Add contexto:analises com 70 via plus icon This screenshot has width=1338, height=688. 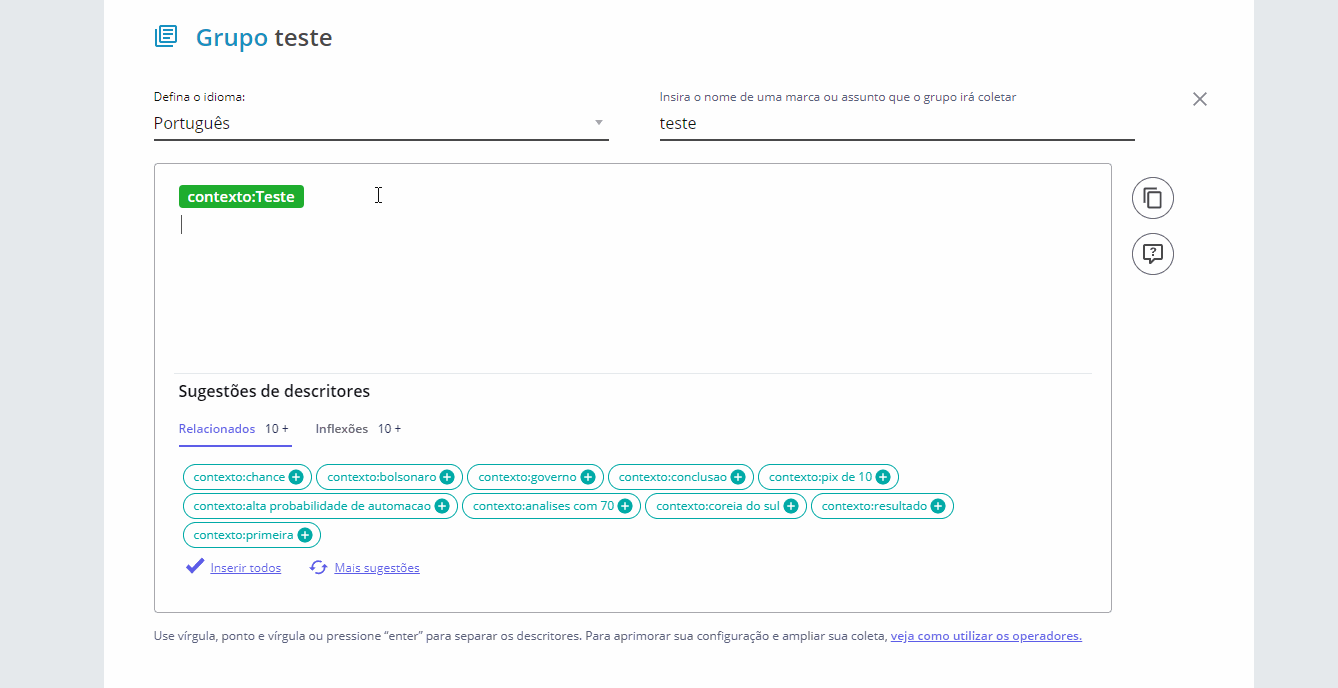click(625, 506)
